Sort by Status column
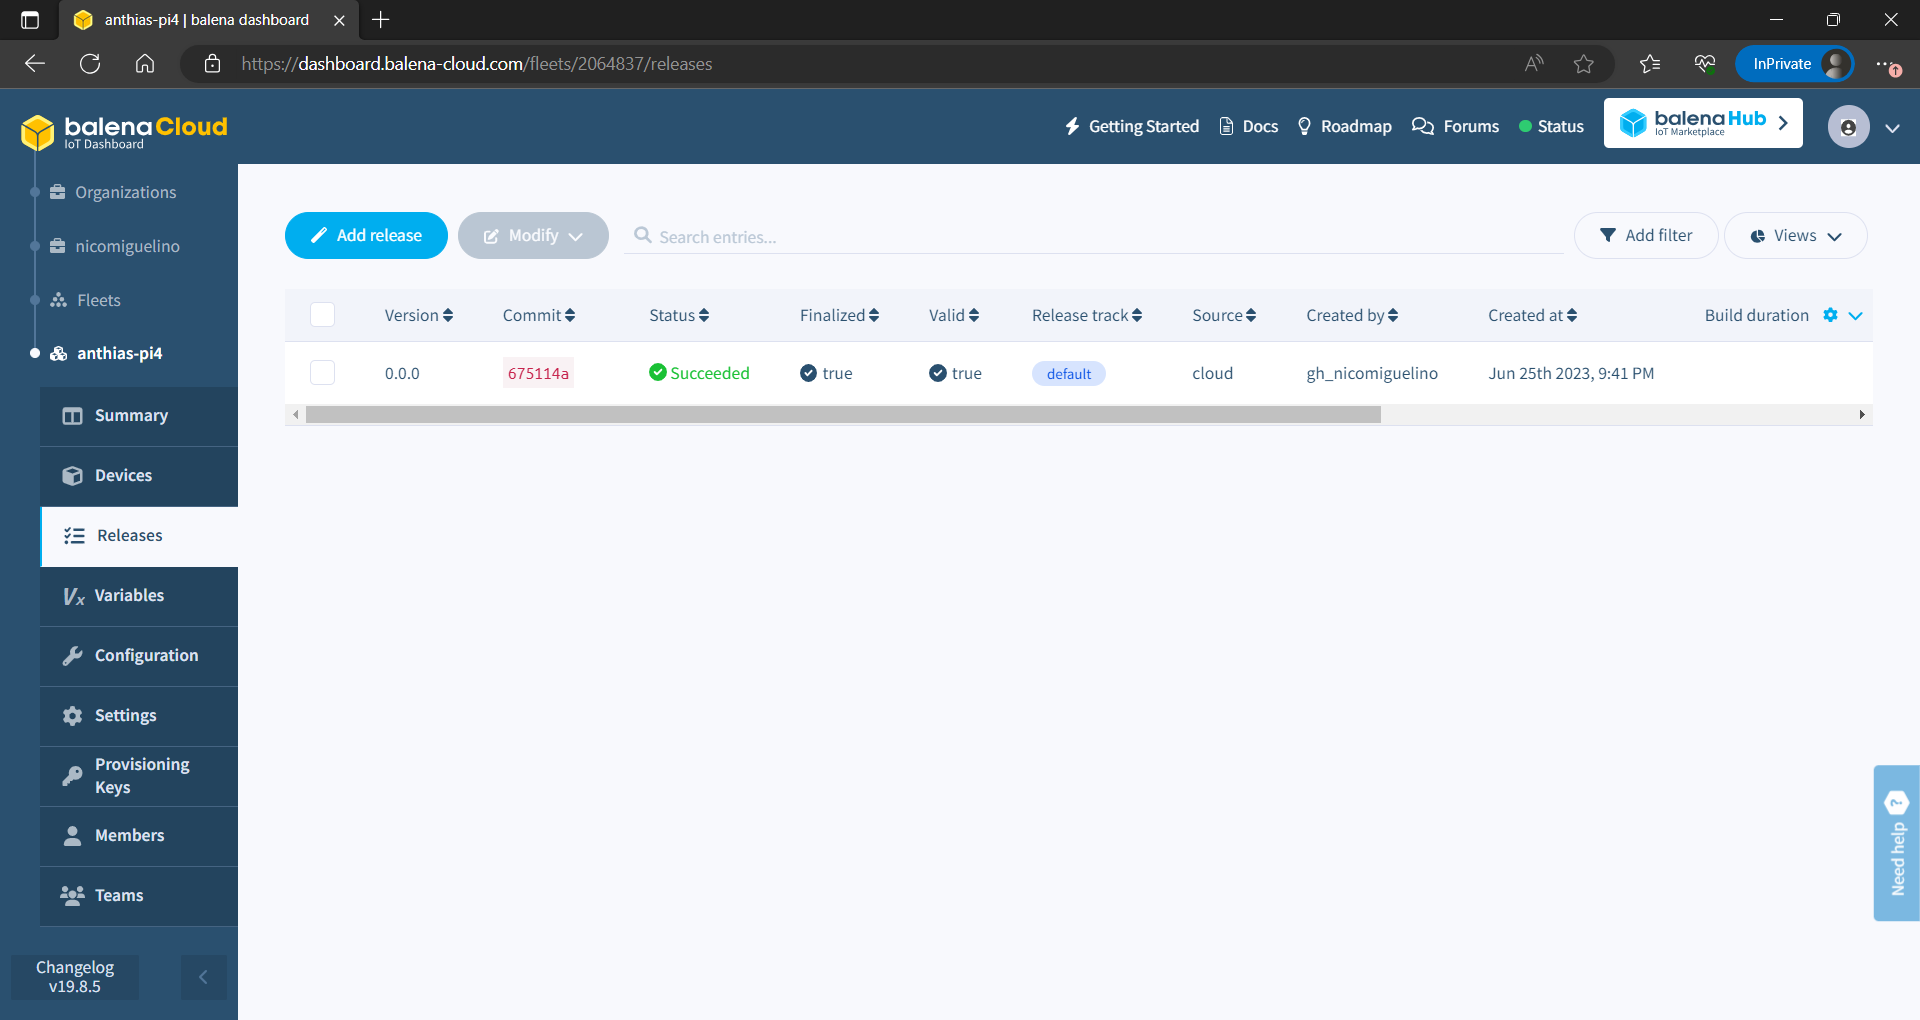 tap(679, 315)
